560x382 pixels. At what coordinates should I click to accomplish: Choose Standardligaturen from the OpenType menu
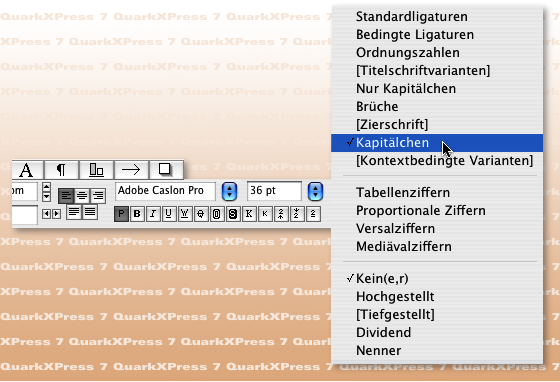tap(437, 17)
